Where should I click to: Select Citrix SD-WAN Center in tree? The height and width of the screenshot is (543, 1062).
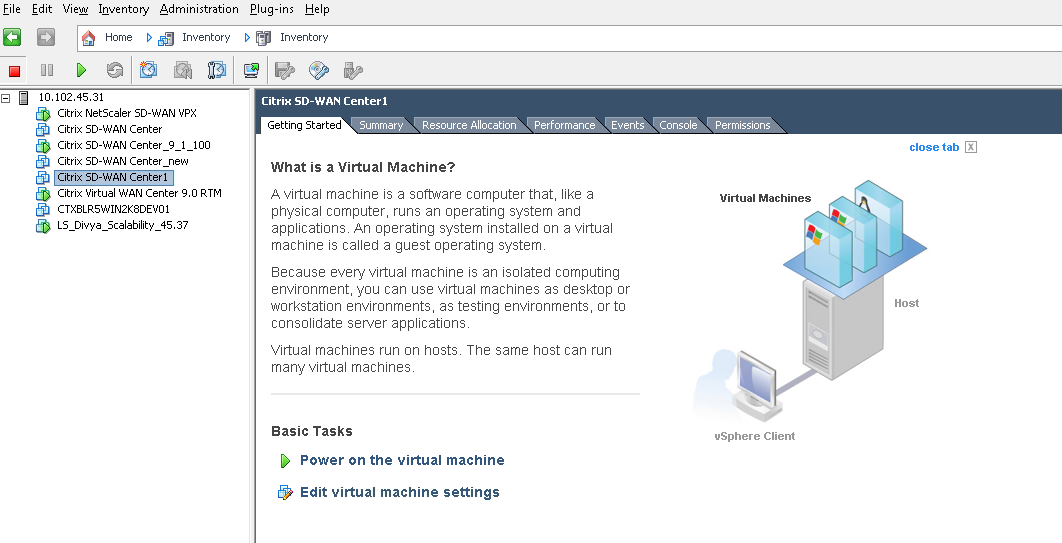tap(110, 129)
